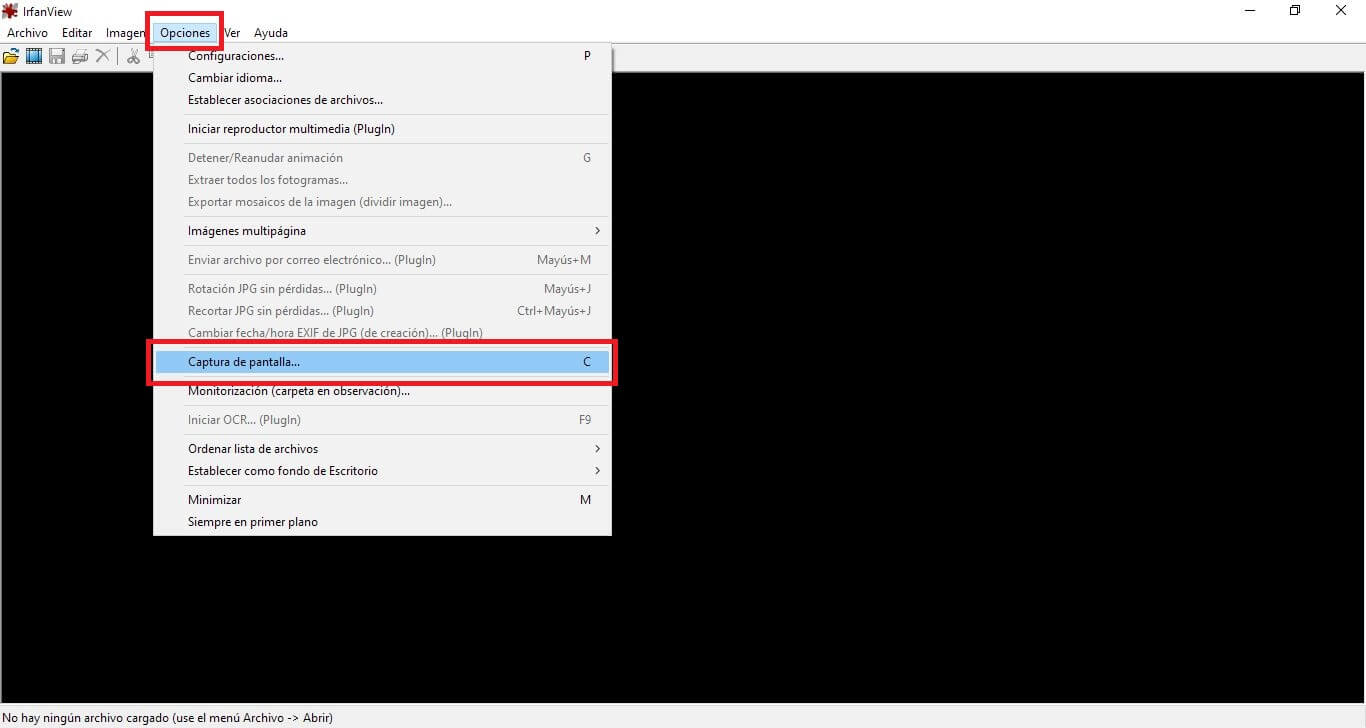Image resolution: width=1366 pixels, height=728 pixels.
Task: Minimize the IrfanView window from title bar
Action: tap(1250, 11)
